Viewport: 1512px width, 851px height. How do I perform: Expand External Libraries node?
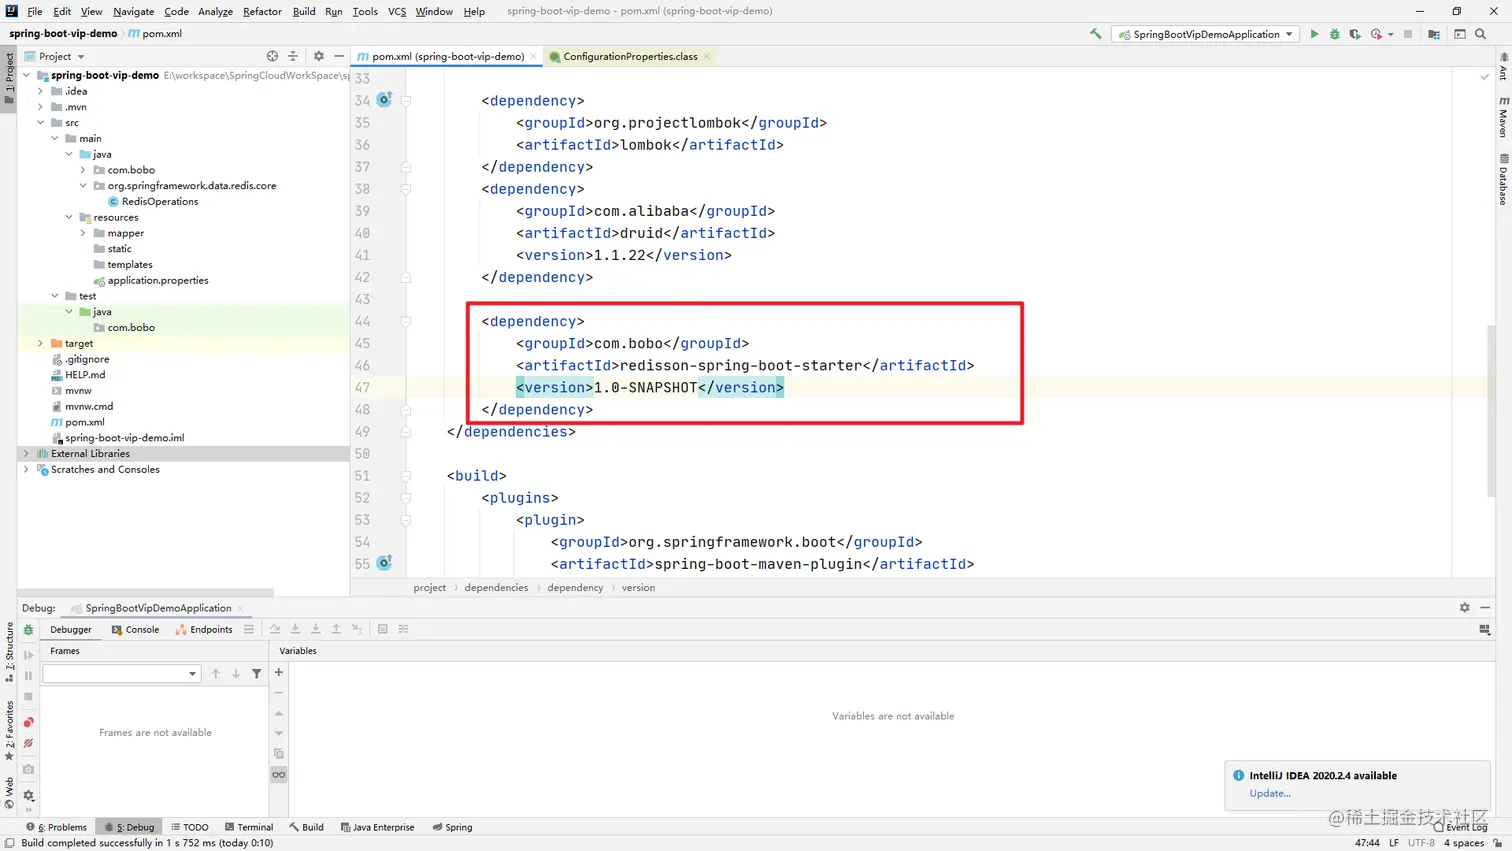(x=27, y=454)
